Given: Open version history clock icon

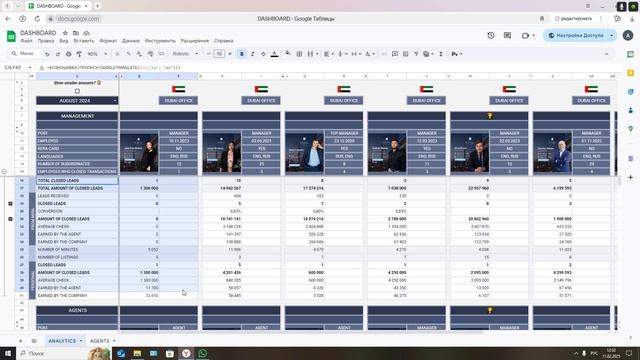Looking at the screenshot, I should [491, 36].
